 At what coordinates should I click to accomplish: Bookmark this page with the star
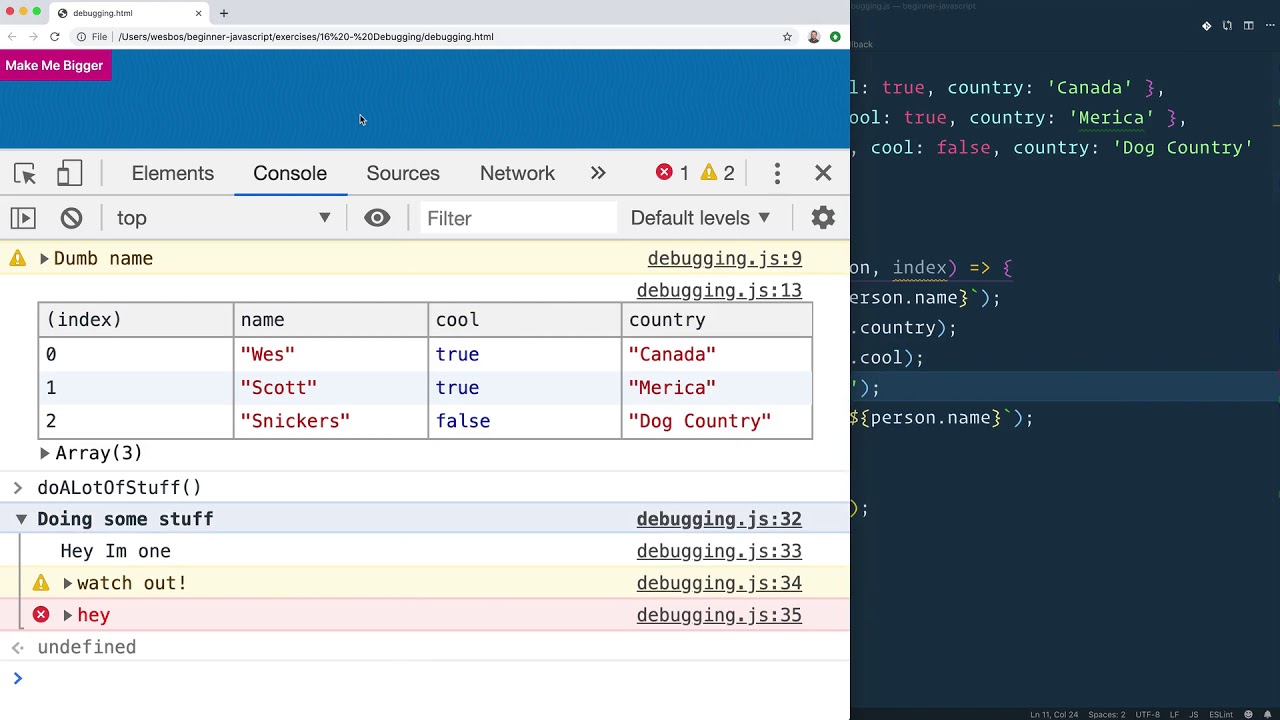787,37
